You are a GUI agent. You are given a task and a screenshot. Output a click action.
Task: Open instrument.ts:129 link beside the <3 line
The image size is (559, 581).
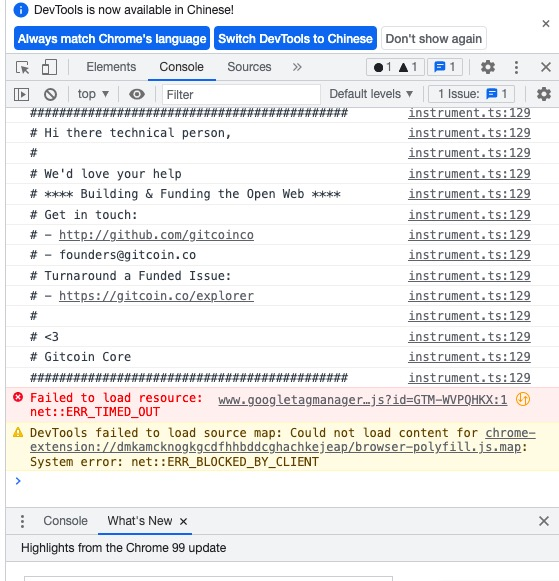tap(469, 337)
